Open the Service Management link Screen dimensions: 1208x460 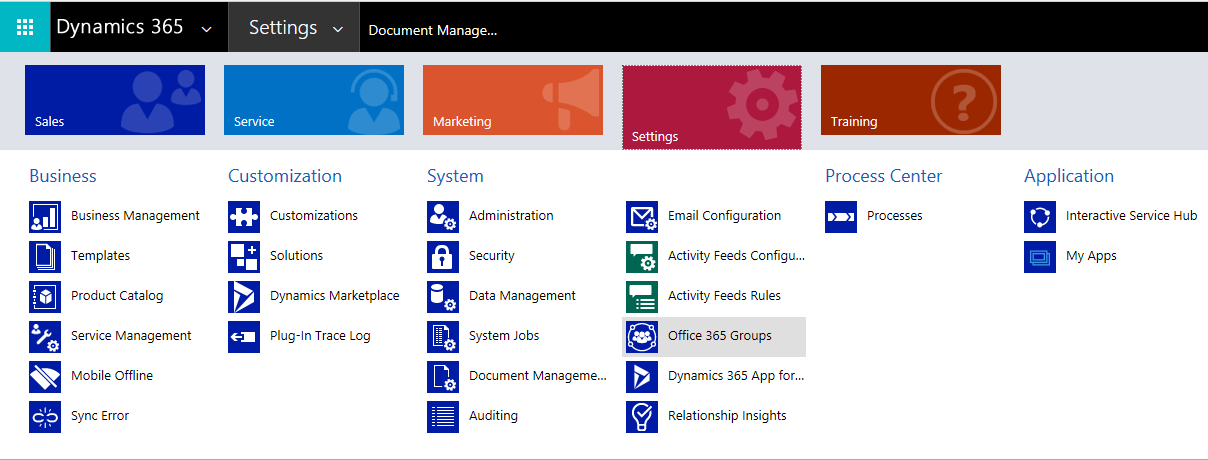(x=131, y=336)
